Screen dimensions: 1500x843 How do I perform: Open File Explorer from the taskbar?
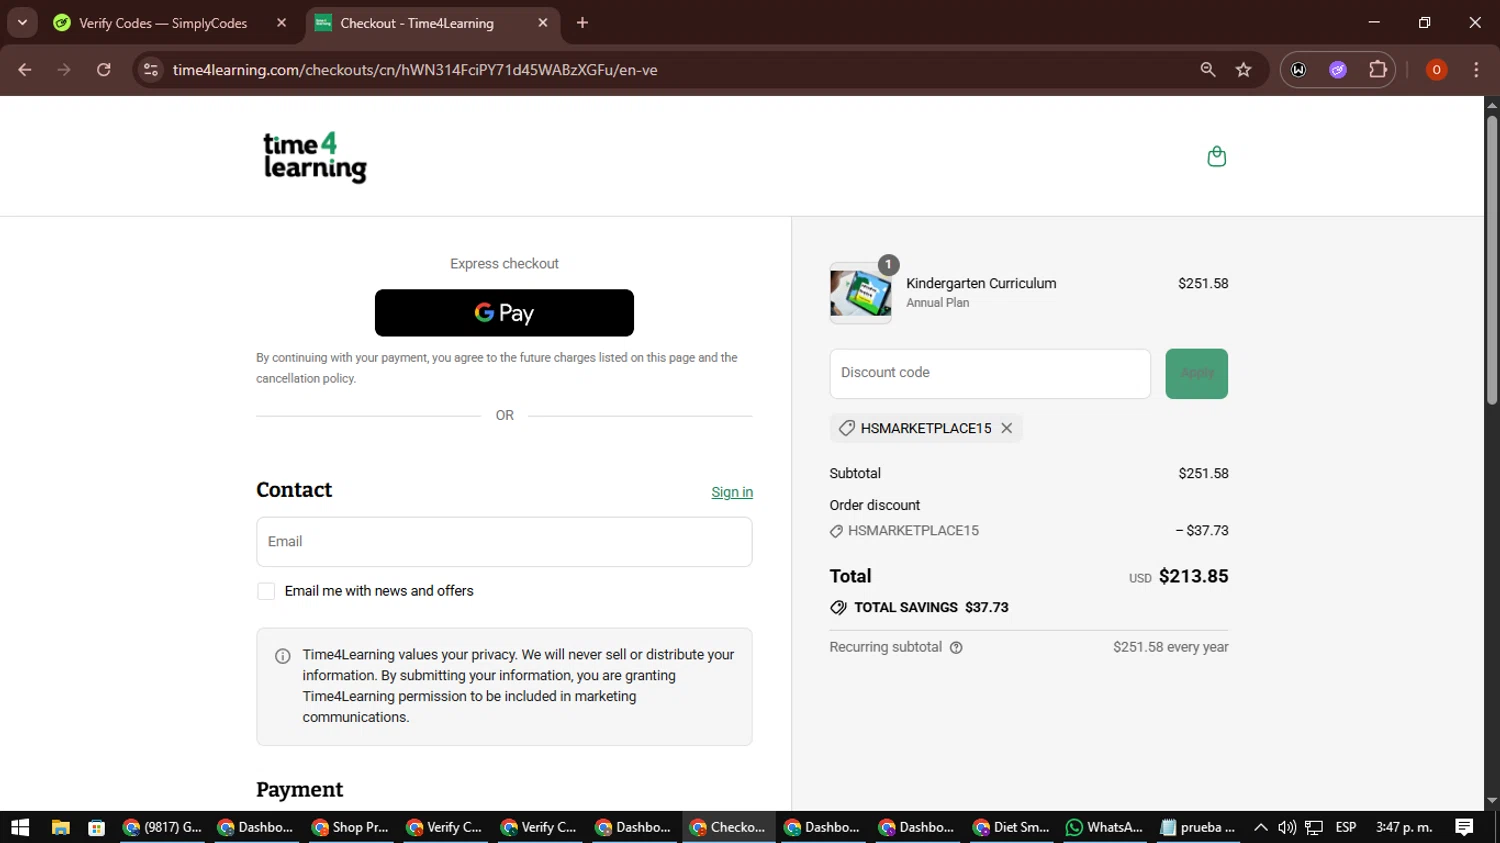pyautogui.click(x=60, y=827)
